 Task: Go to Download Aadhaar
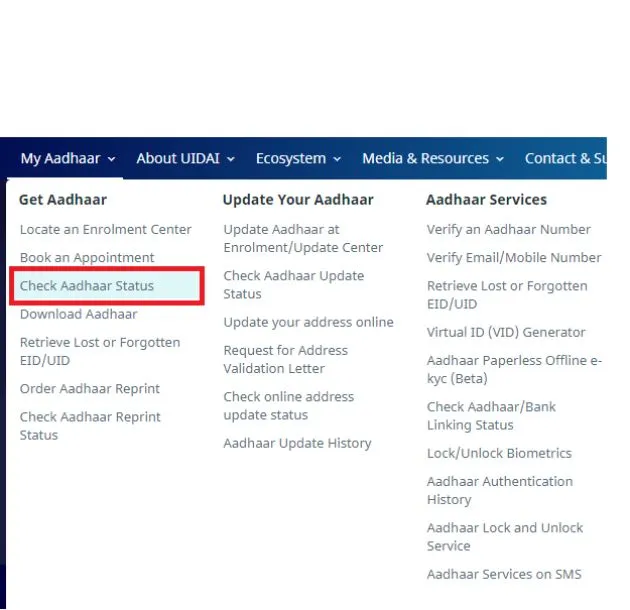pos(78,314)
